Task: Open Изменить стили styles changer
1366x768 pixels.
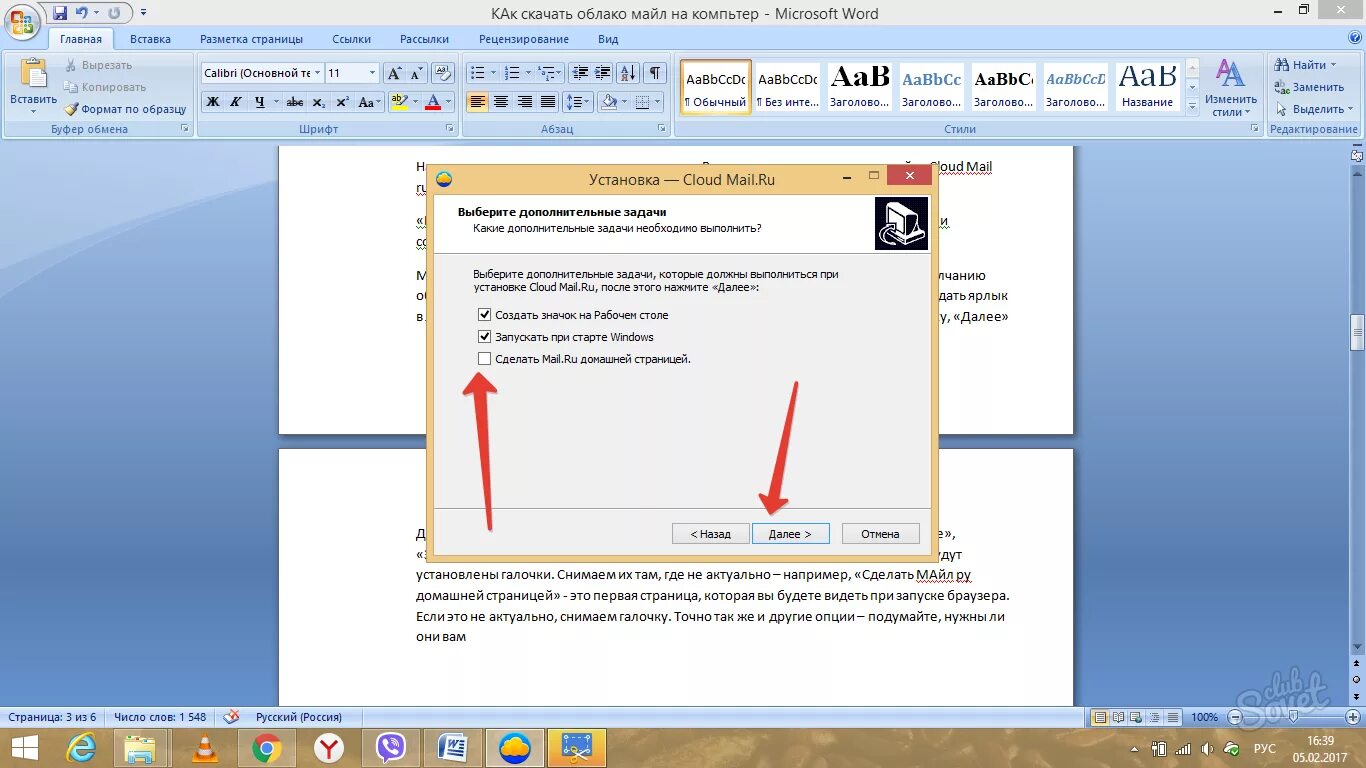Action: [1230, 88]
